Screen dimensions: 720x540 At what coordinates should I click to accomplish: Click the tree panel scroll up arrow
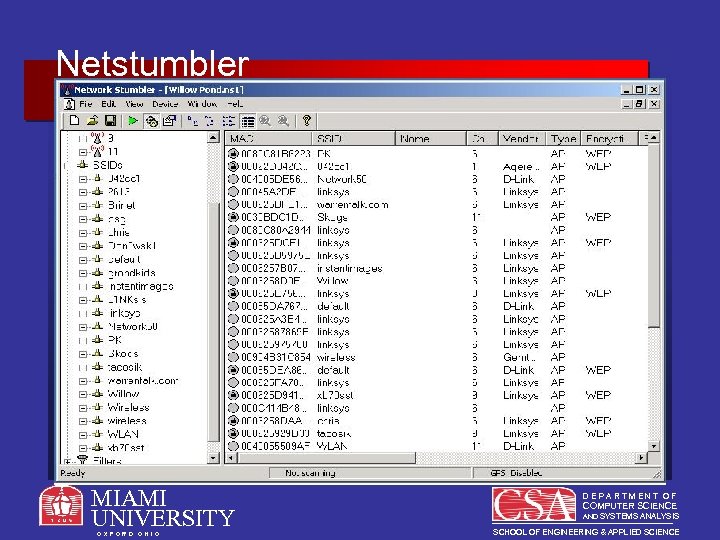213,137
